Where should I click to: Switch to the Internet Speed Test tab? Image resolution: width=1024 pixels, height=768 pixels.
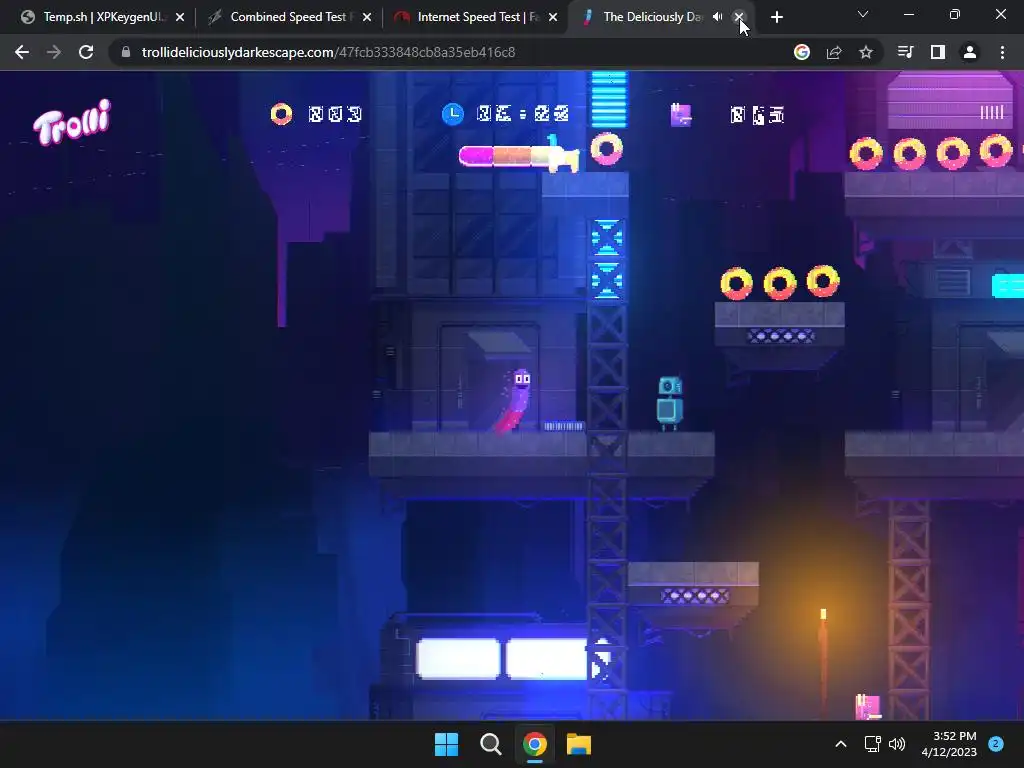coord(475,17)
